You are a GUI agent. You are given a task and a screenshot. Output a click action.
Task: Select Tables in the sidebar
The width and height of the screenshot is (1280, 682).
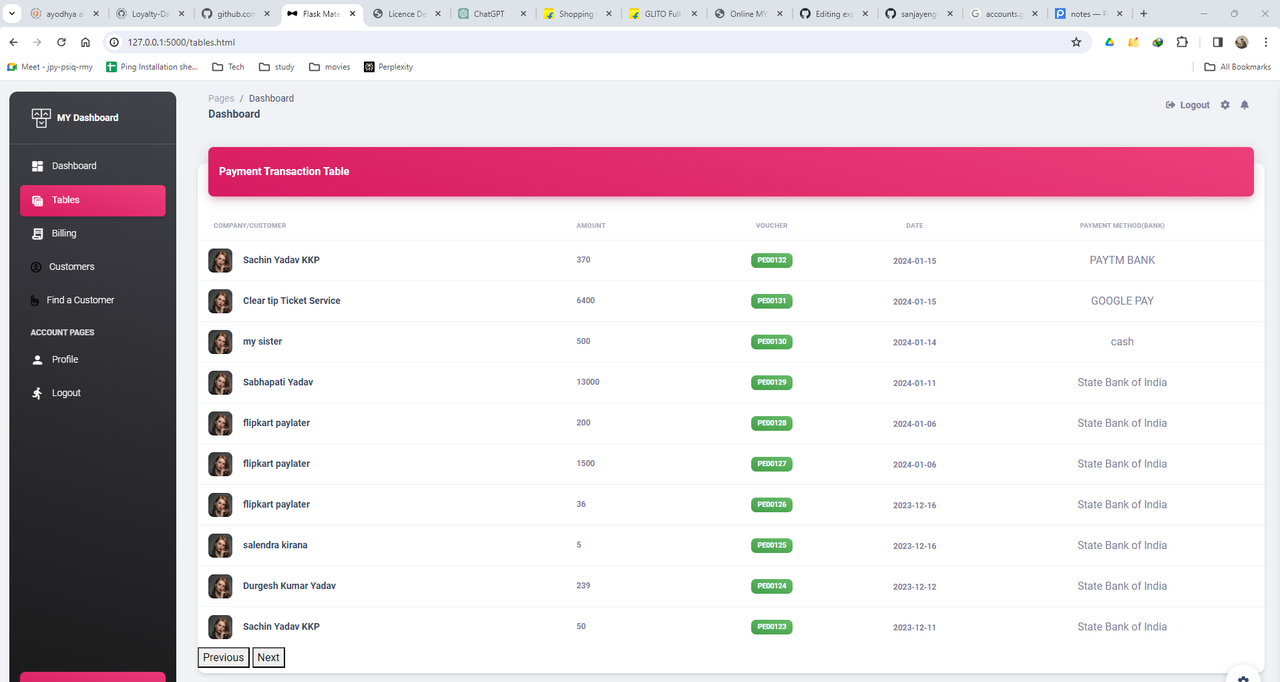[92, 200]
